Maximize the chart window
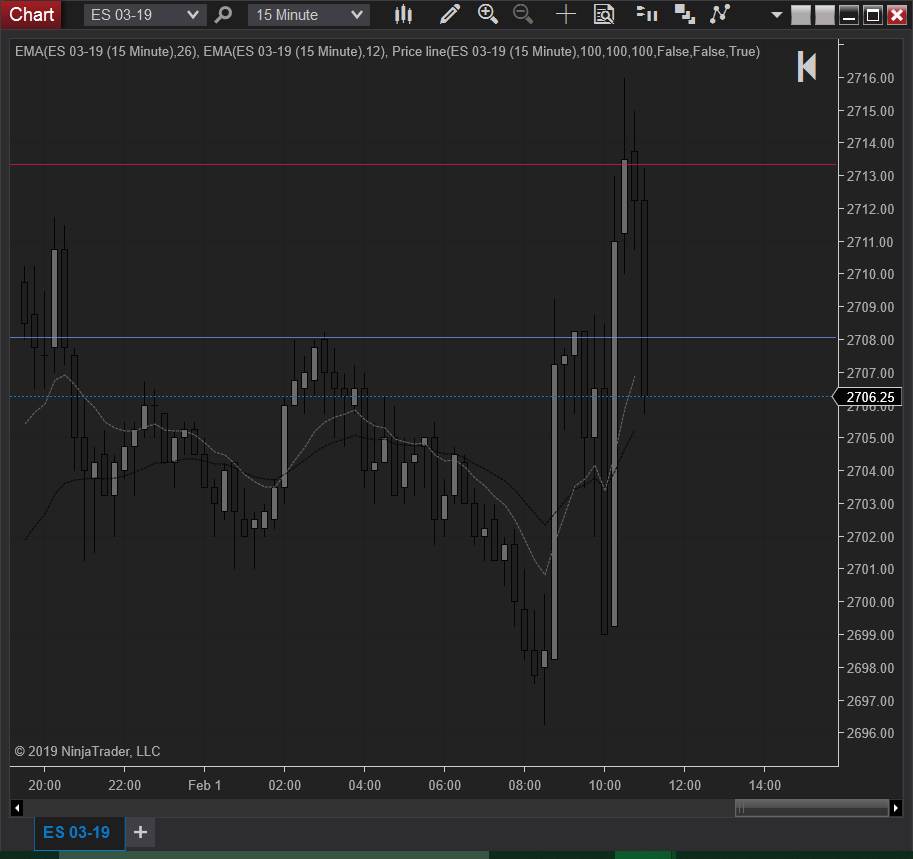Image resolution: width=913 pixels, height=859 pixels. click(x=873, y=15)
